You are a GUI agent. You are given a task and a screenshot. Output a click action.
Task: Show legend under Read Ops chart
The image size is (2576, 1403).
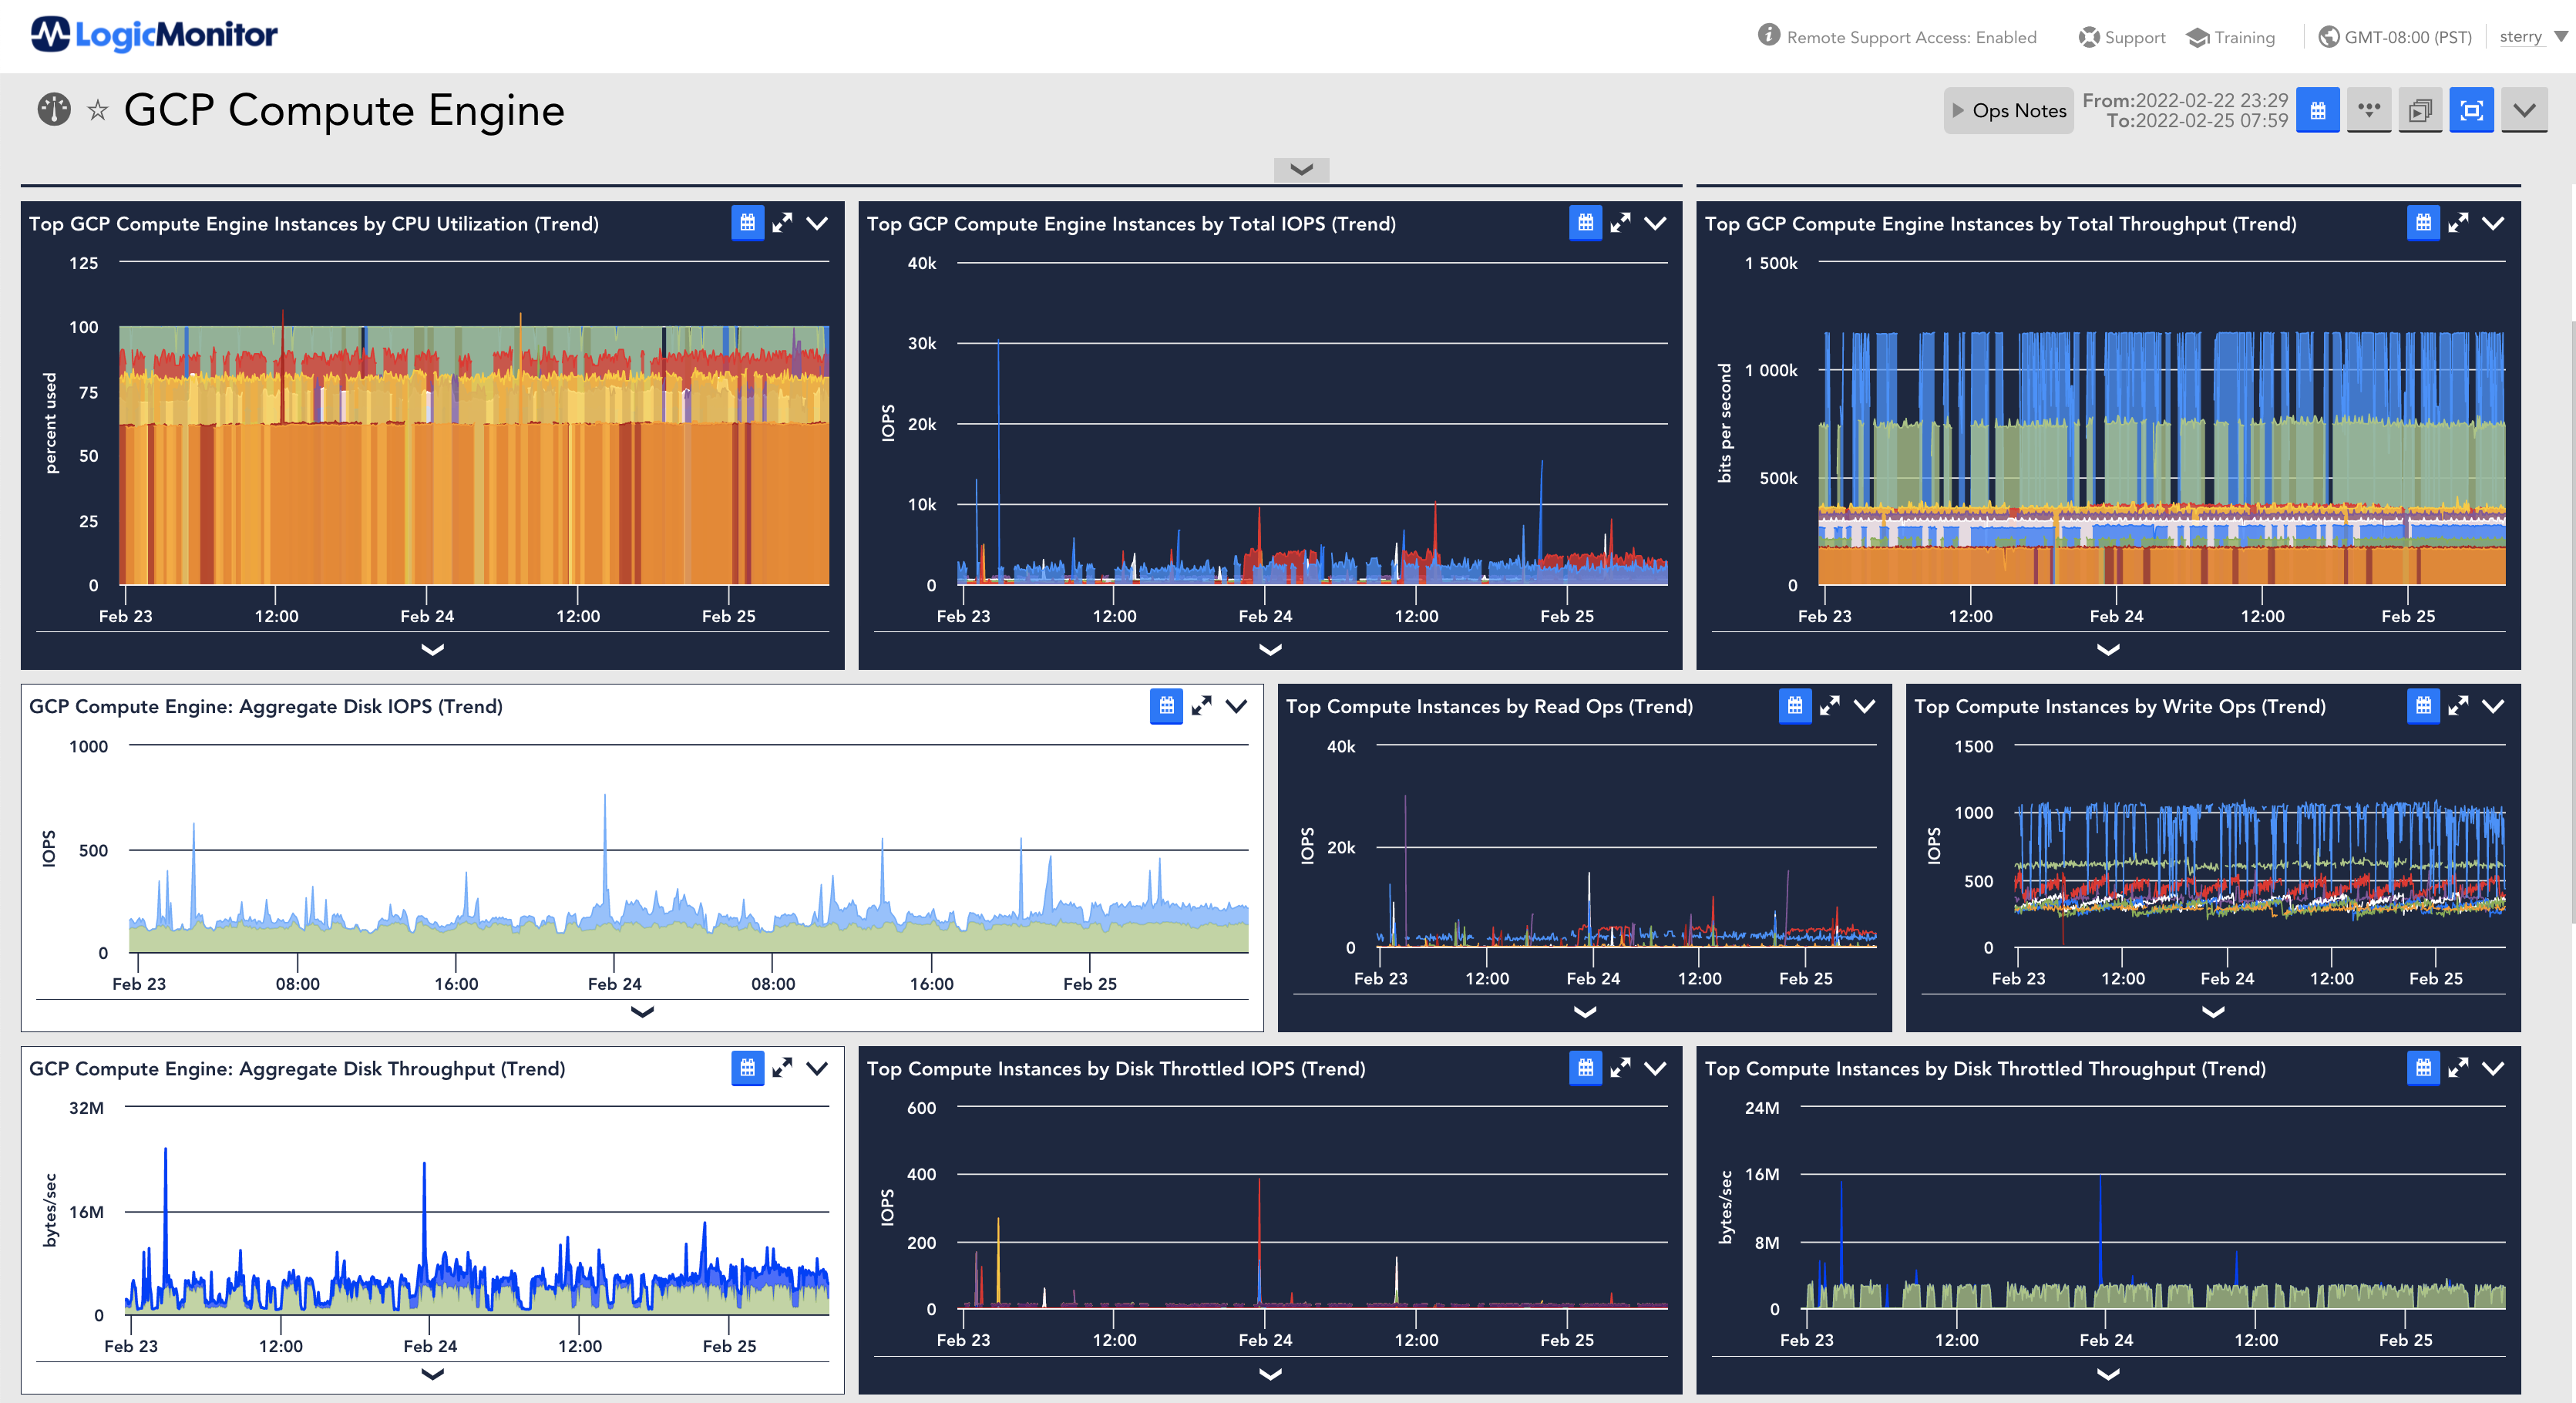pyautogui.click(x=1585, y=1012)
